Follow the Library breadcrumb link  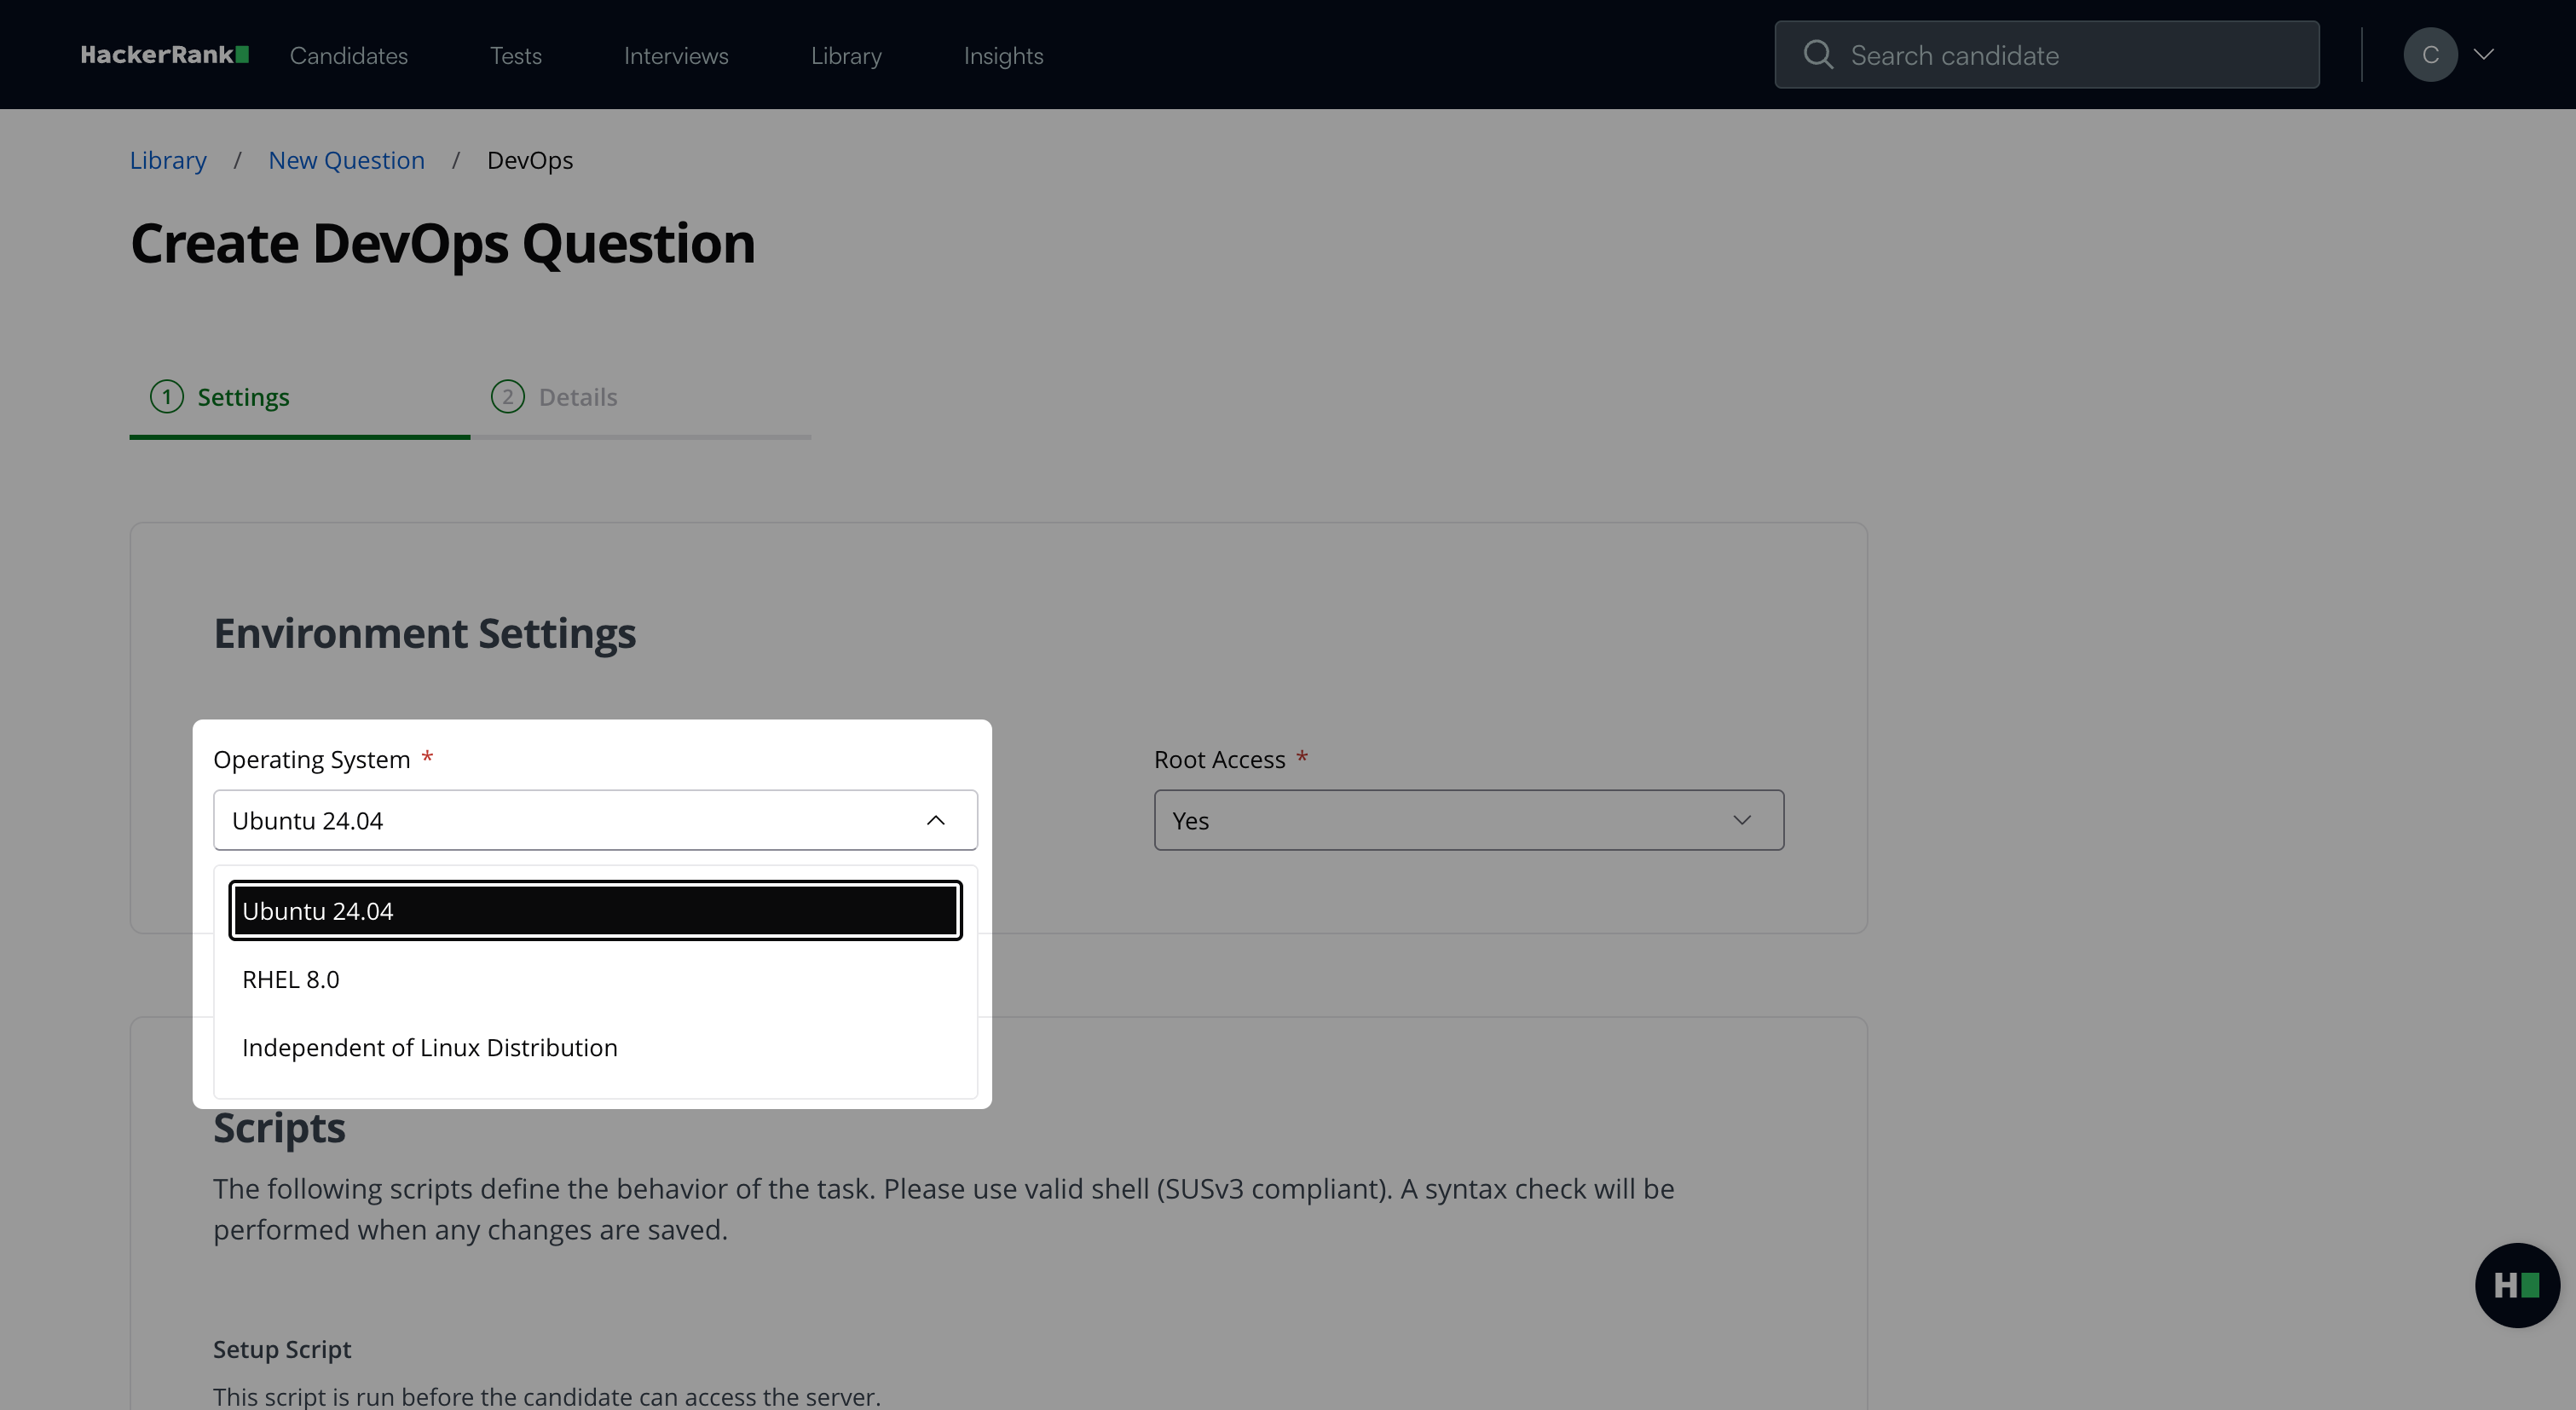click(x=168, y=160)
